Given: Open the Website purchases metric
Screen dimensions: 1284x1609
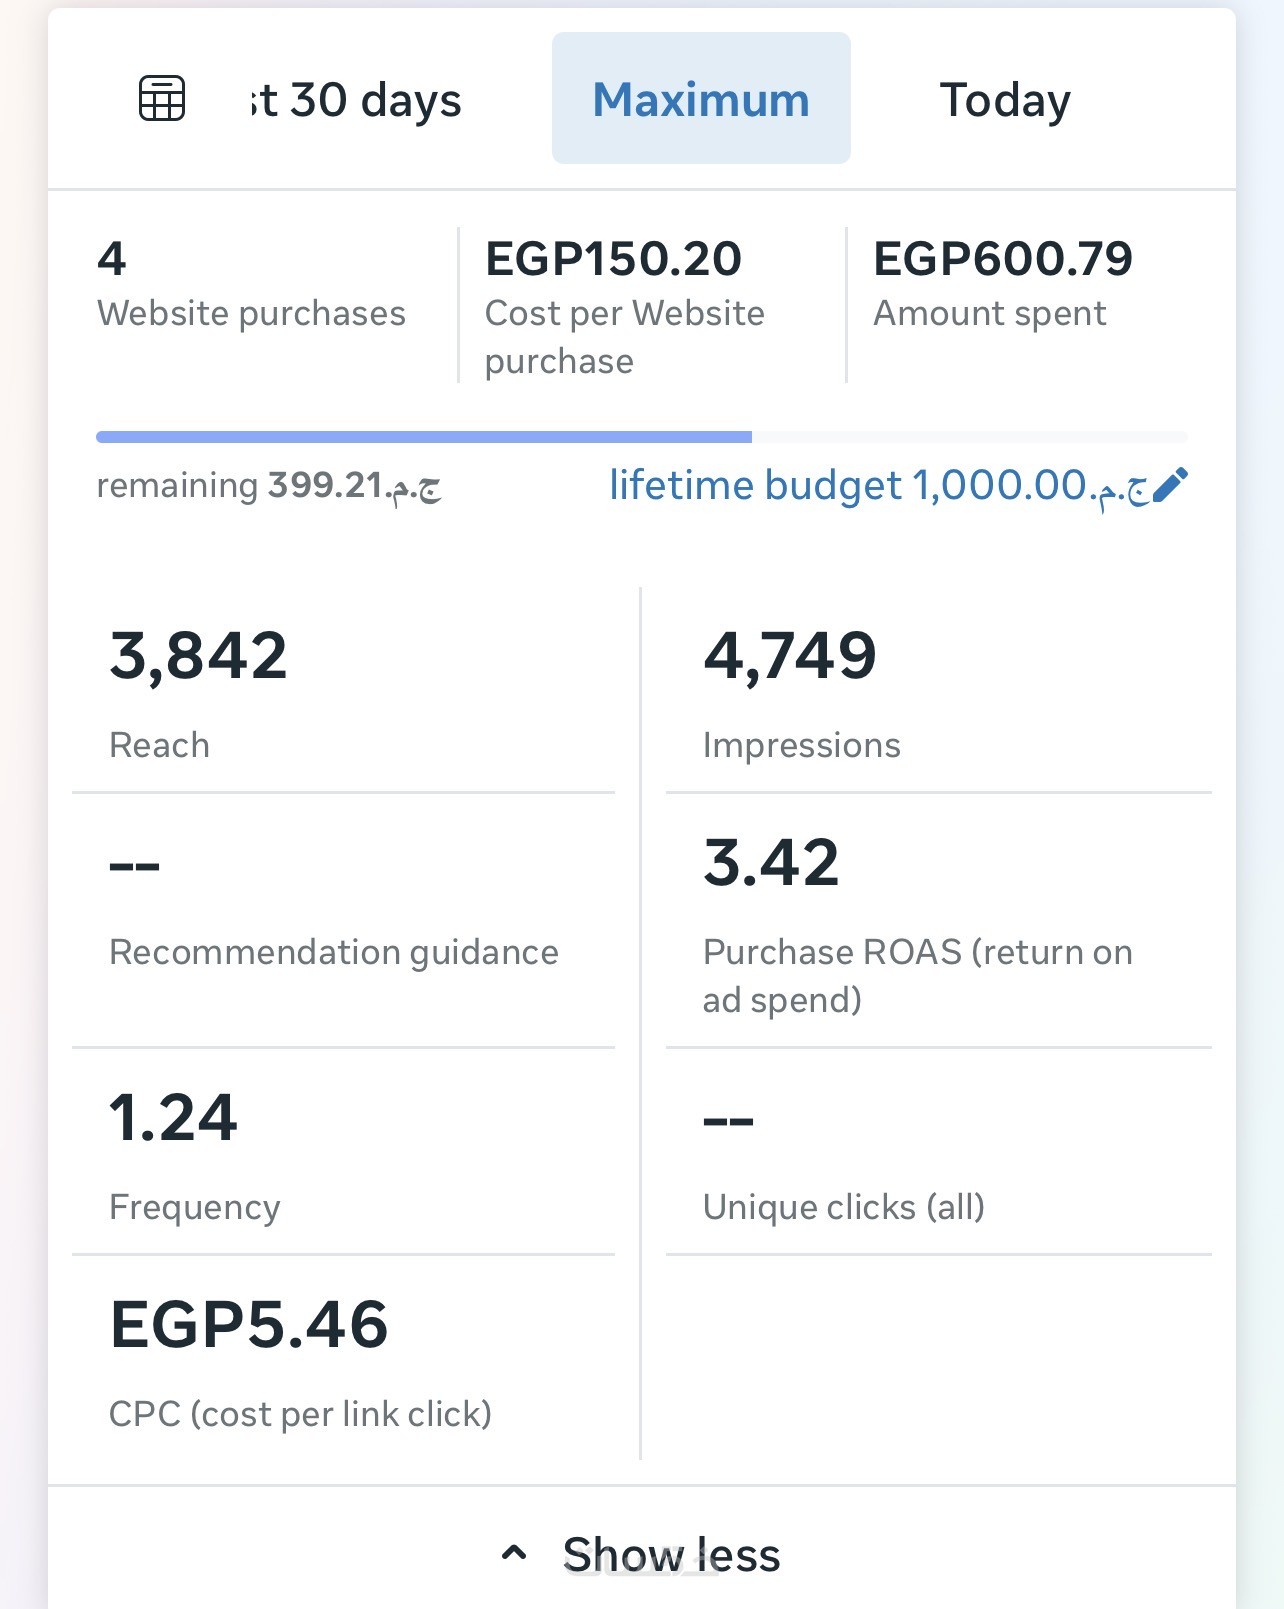Looking at the screenshot, I should [251, 285].
